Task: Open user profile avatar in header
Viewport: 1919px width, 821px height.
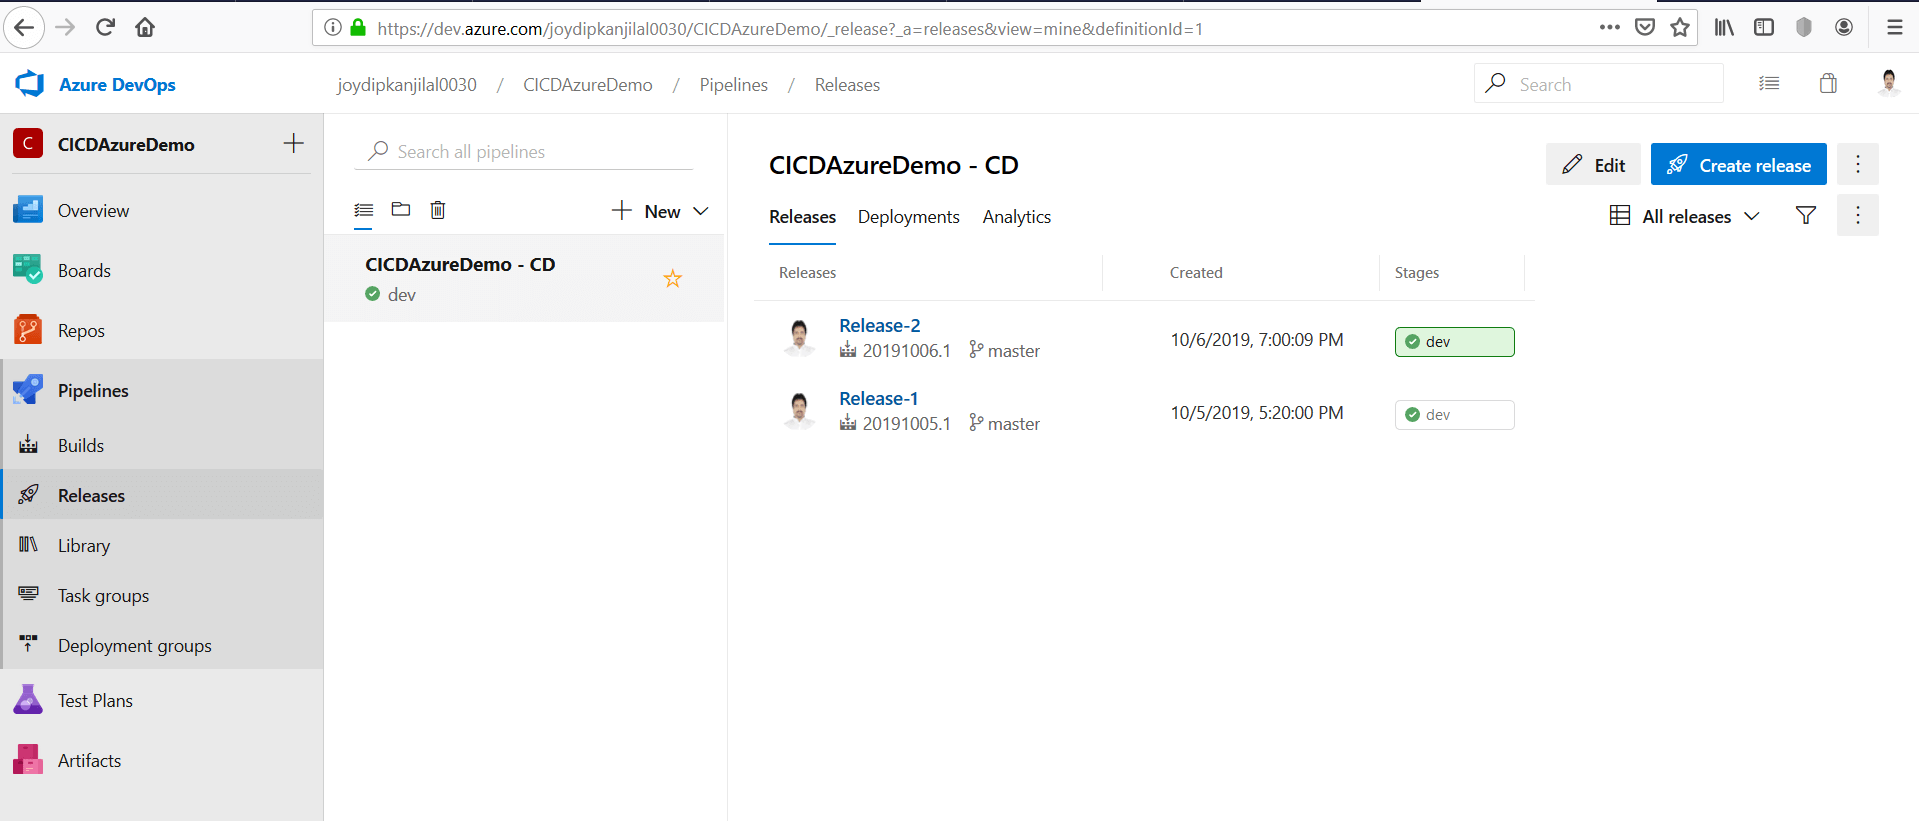Action: point(1889,83)
